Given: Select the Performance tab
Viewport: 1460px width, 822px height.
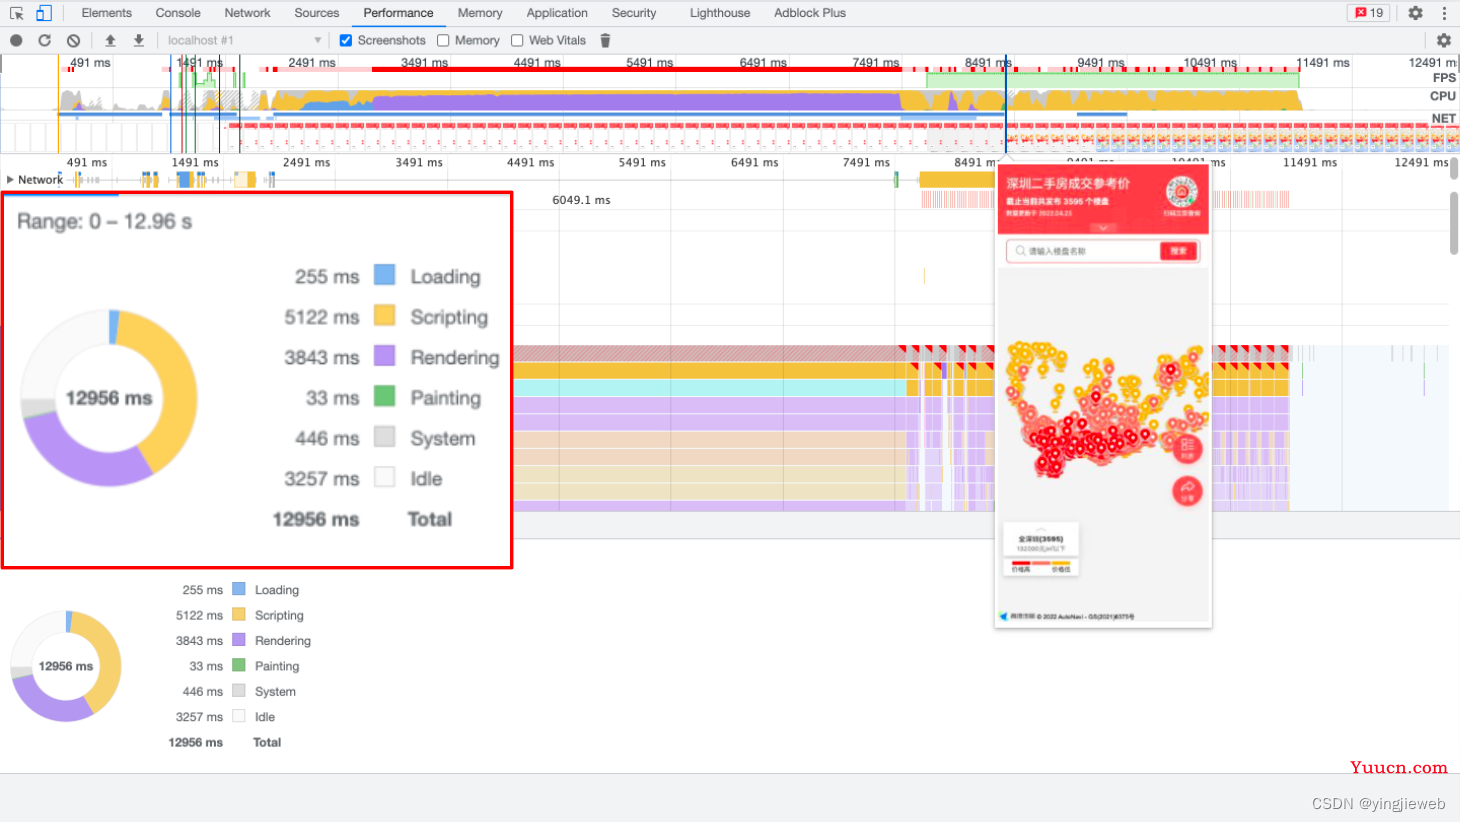Looking at the screenshot, I should coord(398,13).
